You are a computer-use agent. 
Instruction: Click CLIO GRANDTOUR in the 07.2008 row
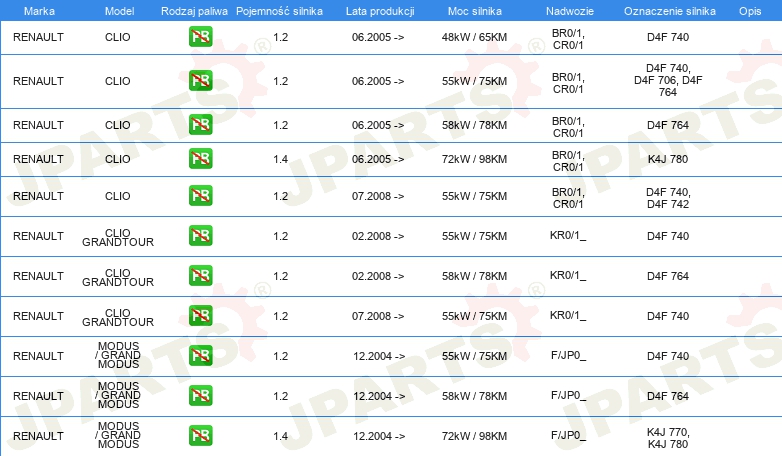click(x=118, y=317)
